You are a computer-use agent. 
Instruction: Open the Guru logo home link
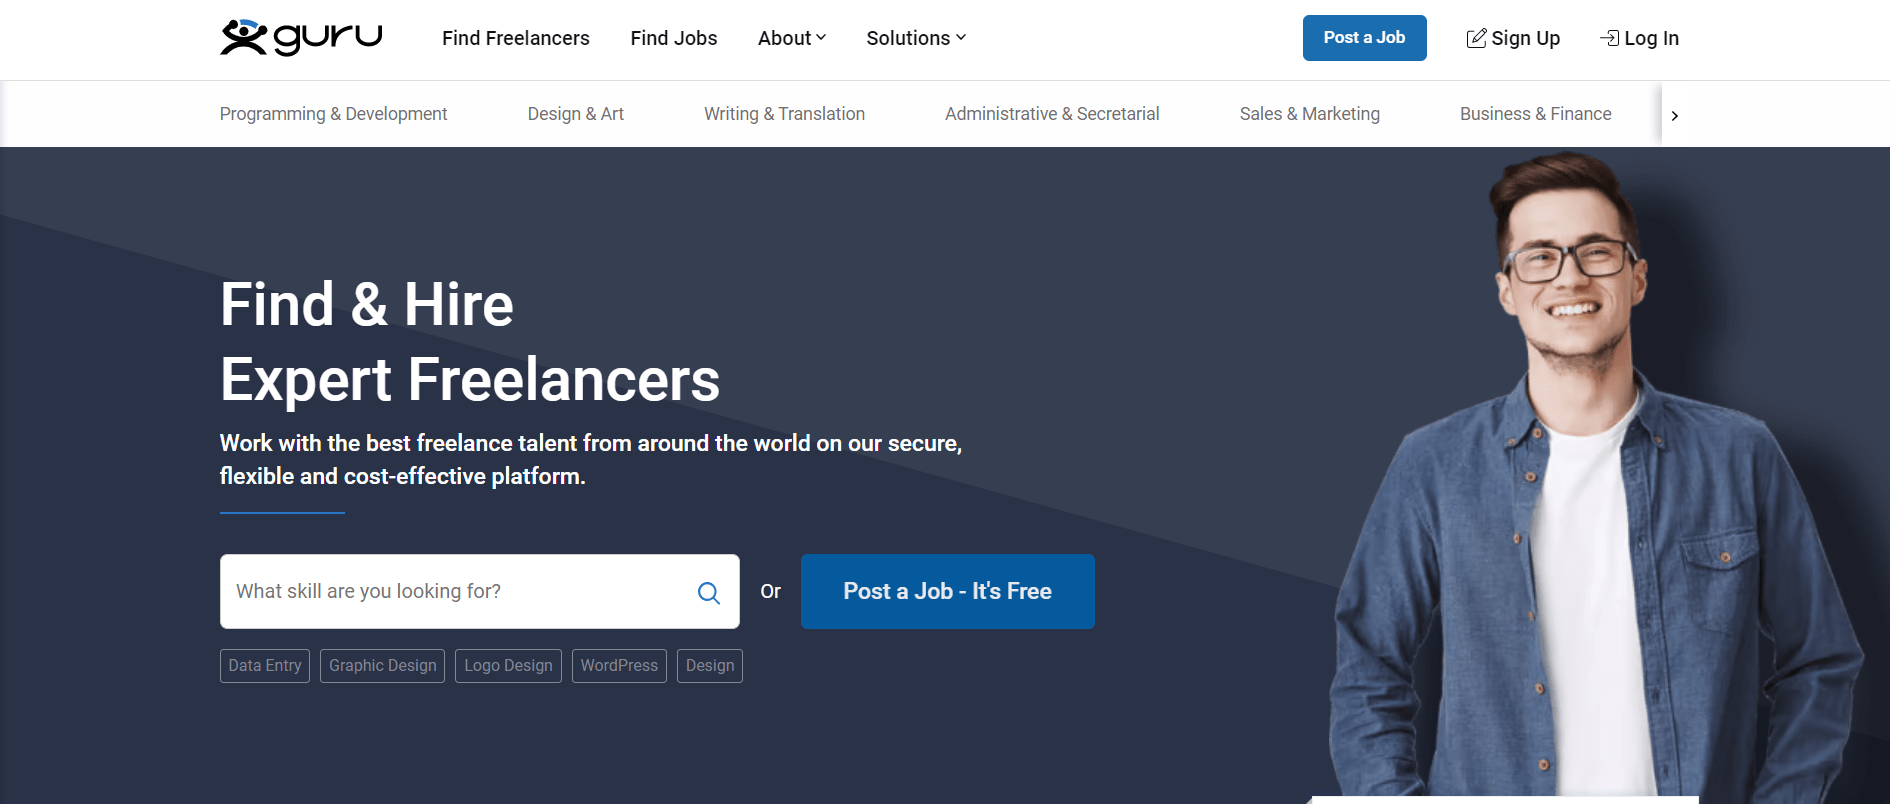[301, 38]
